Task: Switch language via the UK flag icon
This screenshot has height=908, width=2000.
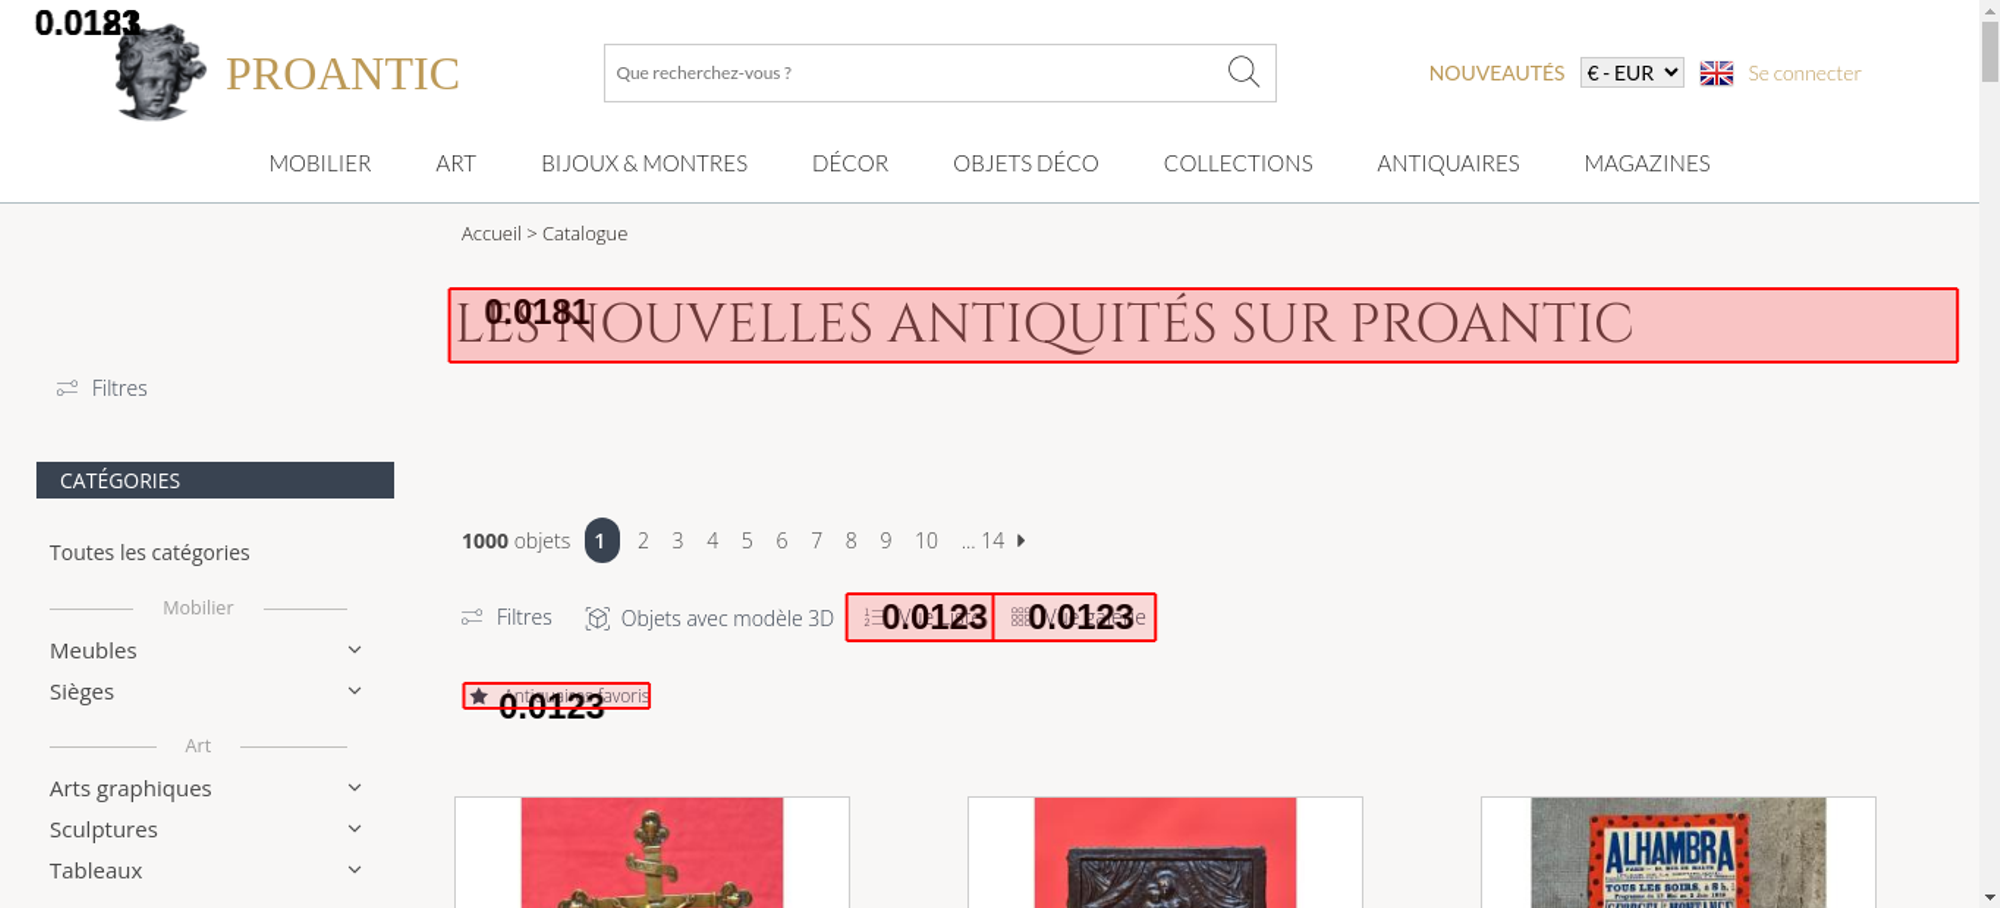Action: [1716, 73]
